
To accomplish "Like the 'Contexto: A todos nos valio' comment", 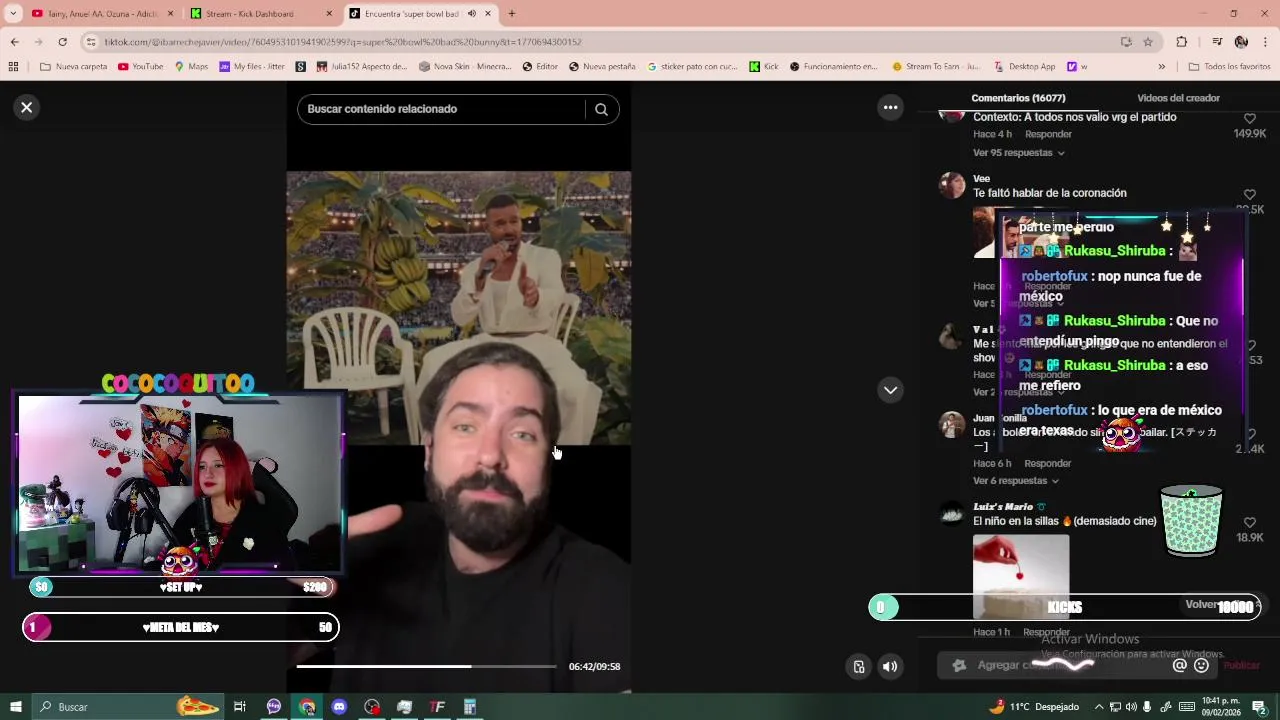I will (1249, 119).
